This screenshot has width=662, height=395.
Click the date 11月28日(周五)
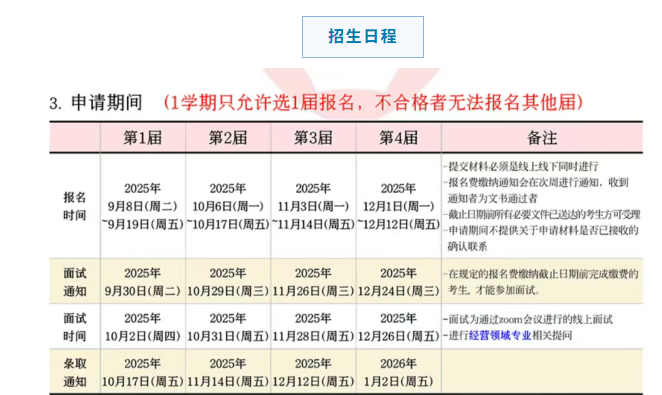tap(313, 336)
